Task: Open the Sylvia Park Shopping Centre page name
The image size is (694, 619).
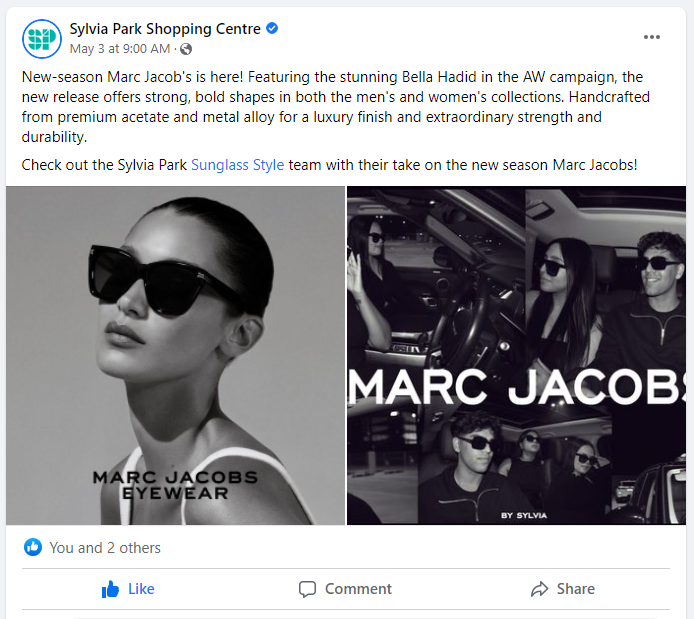Action: 165,29
